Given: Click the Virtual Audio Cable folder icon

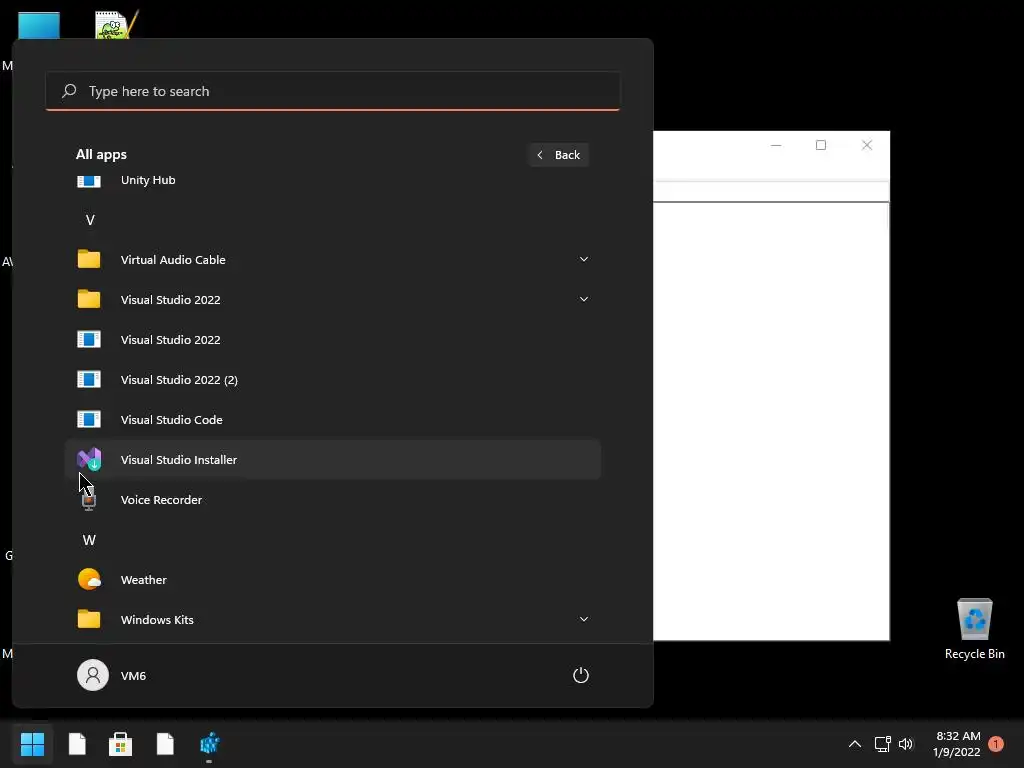Looking at the screenshot, I should 89,259.
